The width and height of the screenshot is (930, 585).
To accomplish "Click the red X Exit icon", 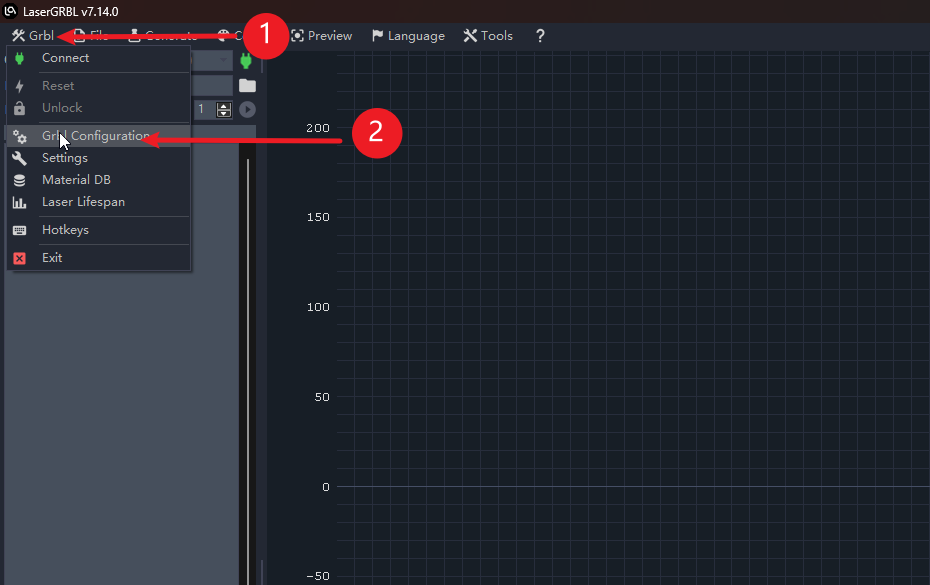I will [19, 258].
